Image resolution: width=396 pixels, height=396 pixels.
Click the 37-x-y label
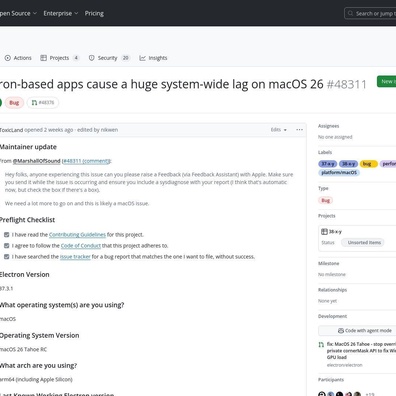pyautogui.click(x=327, y=164)
